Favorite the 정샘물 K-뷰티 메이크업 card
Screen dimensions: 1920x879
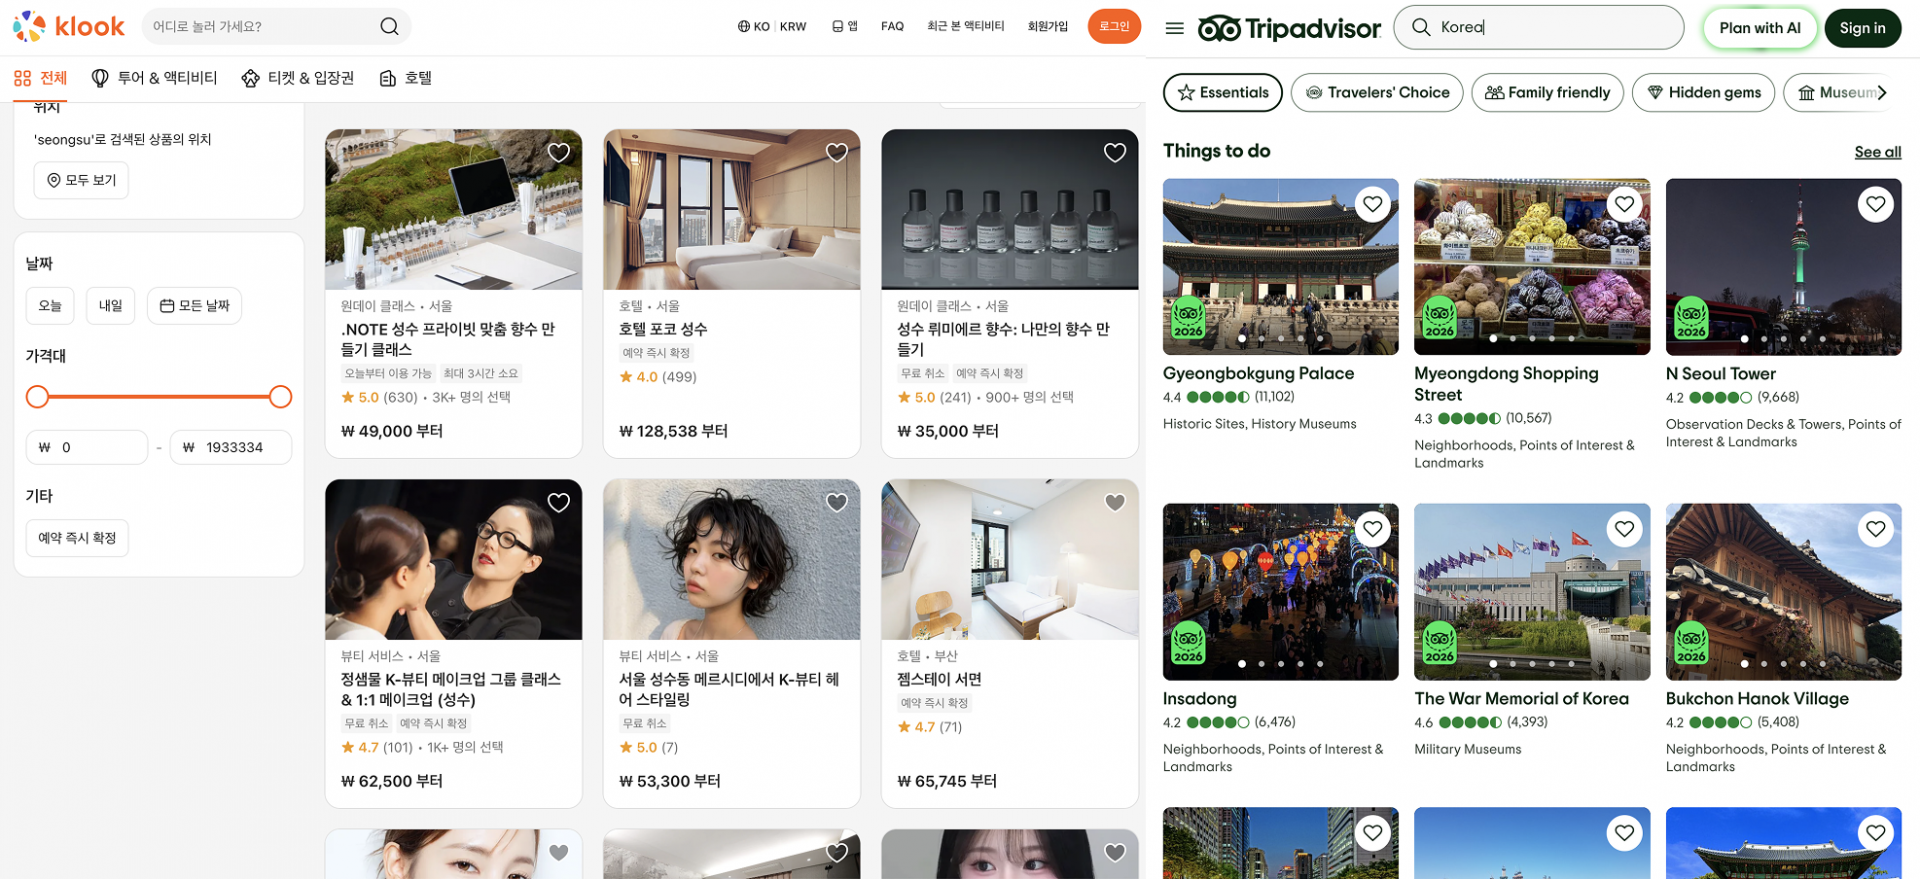(x=559, y=502)
